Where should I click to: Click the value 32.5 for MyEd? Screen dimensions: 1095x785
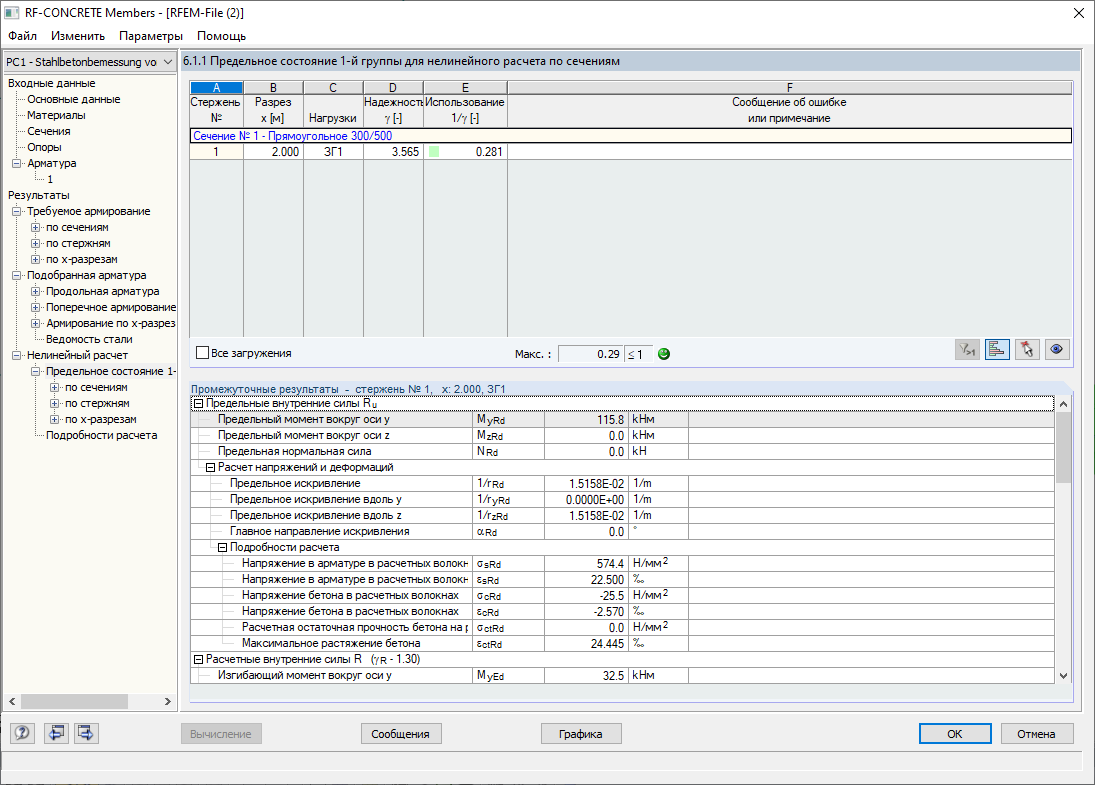point(585,675)
